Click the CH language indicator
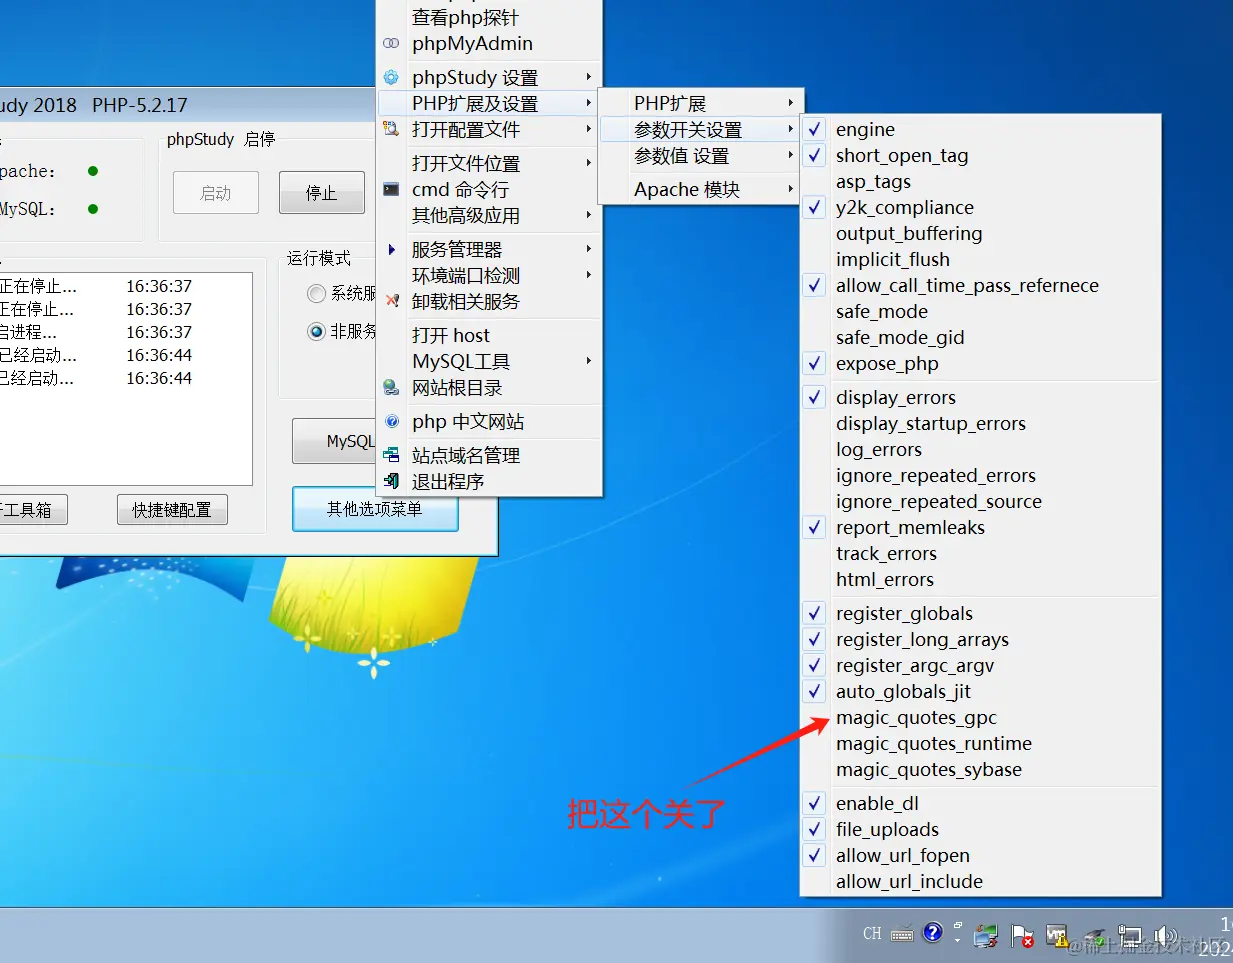Viewport: 1233px width, 963px height. (872, 934)
